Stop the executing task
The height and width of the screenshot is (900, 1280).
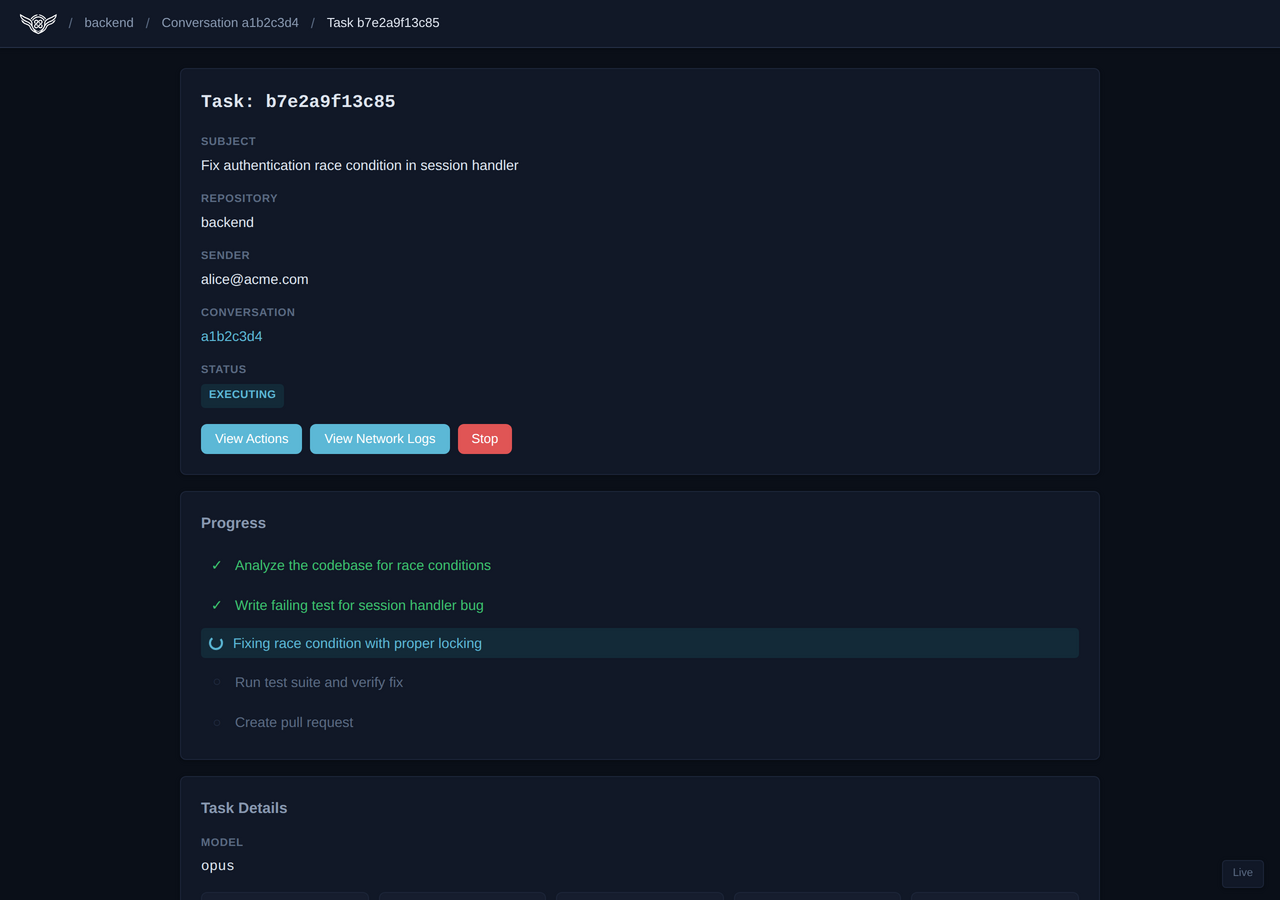(485, 439)
